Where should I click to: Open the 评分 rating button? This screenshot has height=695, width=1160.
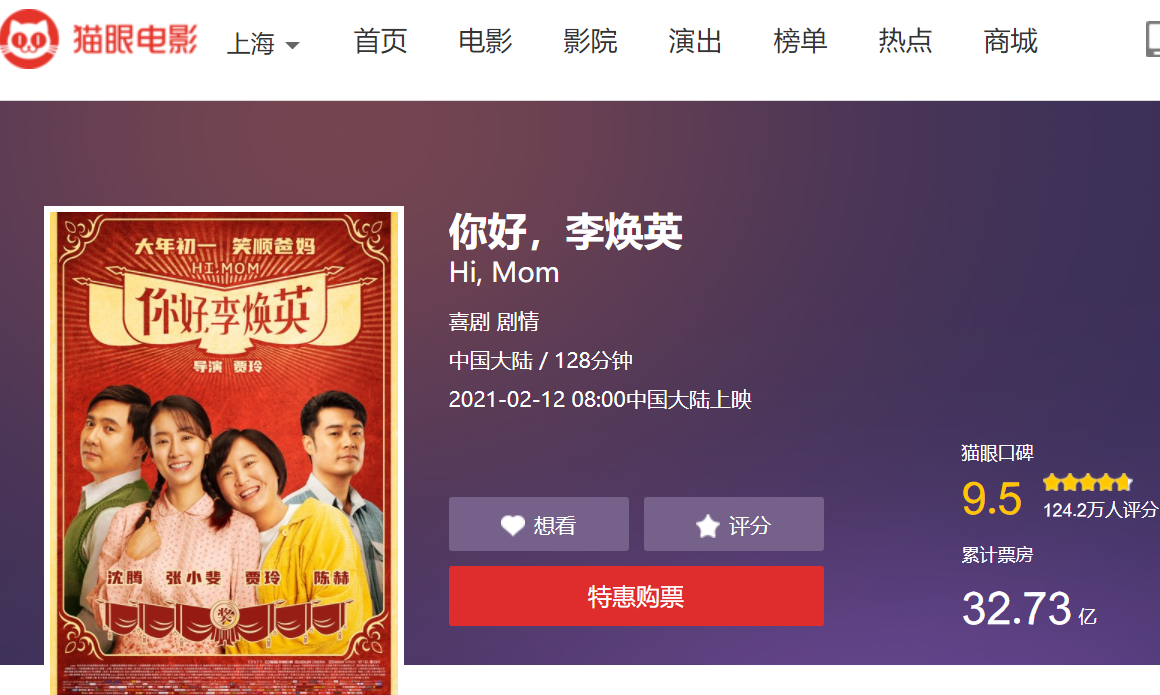click(734, 524)
